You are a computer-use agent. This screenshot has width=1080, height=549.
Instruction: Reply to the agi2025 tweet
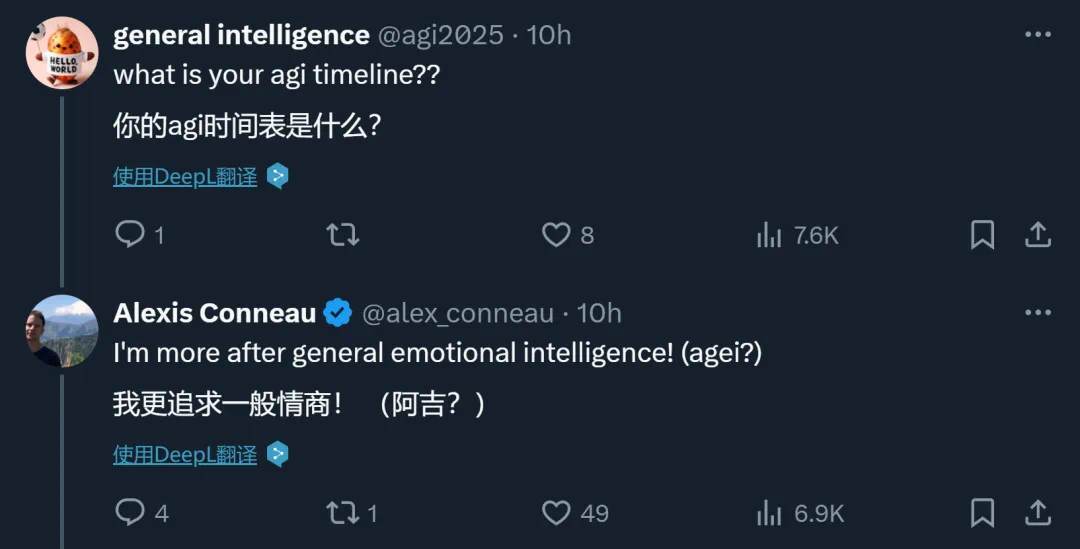tap(131, 235)
